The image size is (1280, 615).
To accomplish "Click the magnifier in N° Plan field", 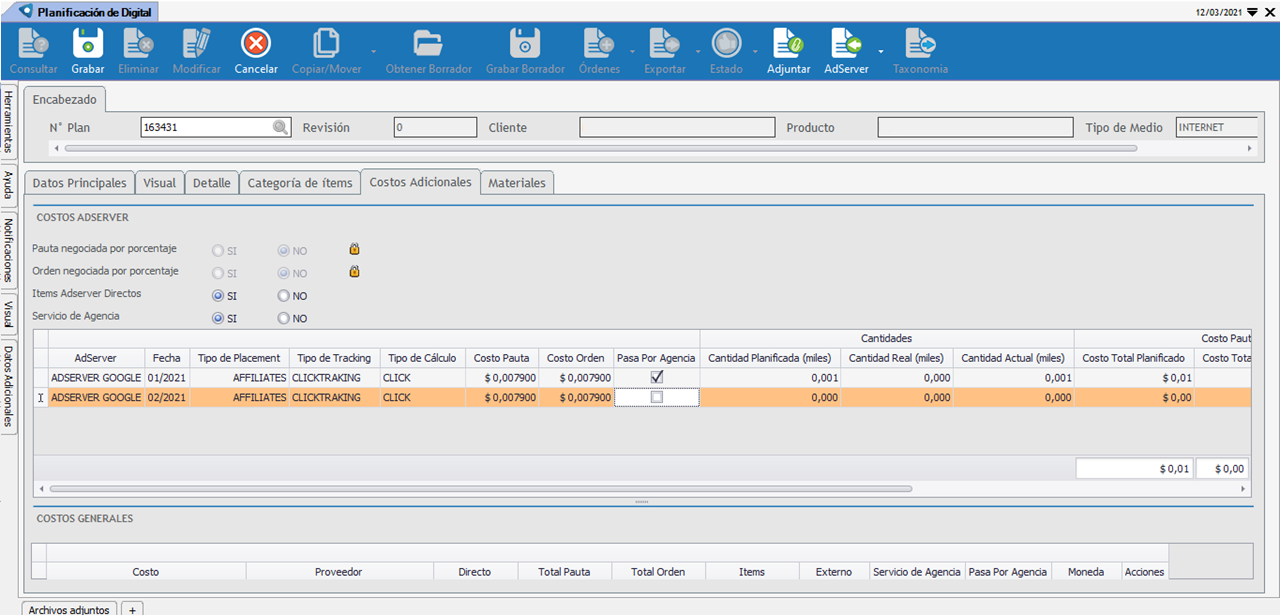I will pyautogui.click(x=281, y=128).
